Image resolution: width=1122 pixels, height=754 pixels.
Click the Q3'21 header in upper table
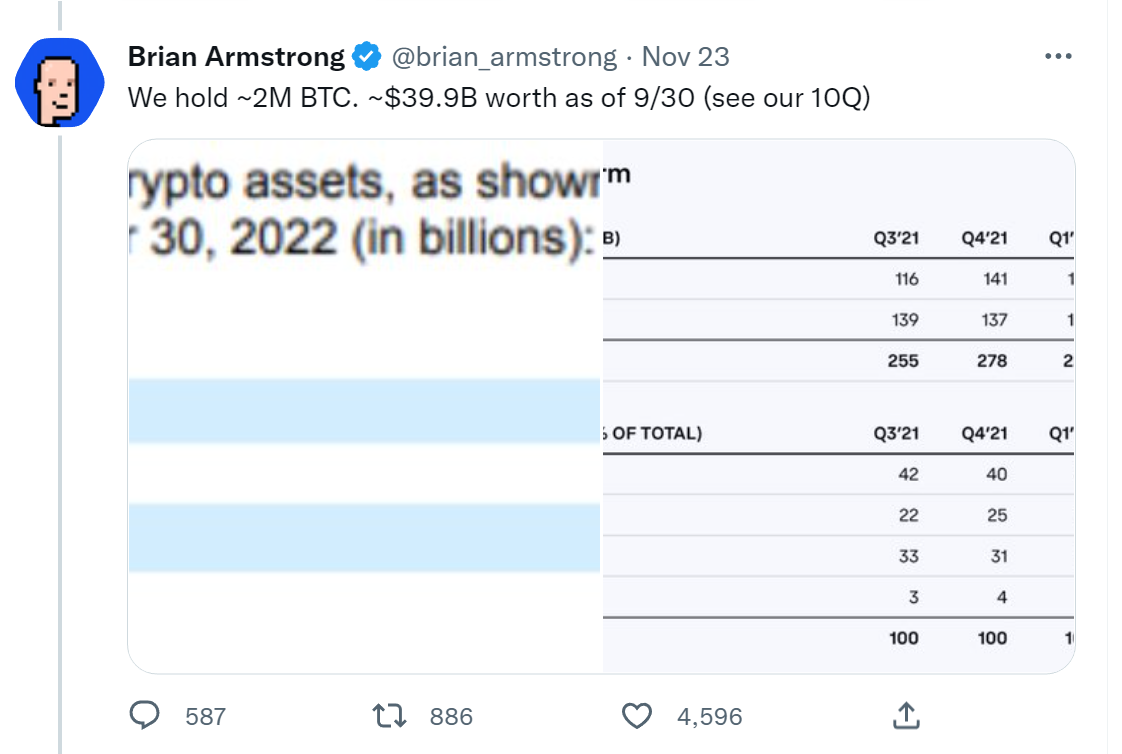click(896, 238)
